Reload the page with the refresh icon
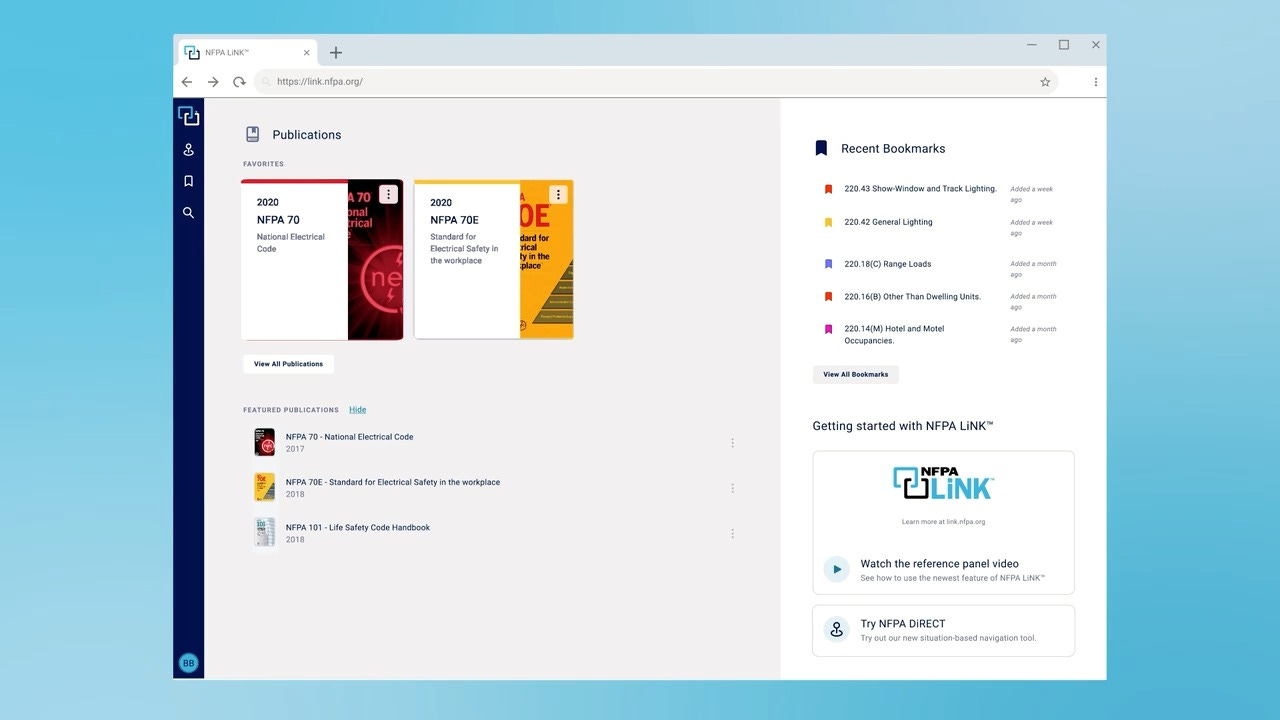Image resolution: width=1280 pixels, height=720 pixels. tap(239, 82)
